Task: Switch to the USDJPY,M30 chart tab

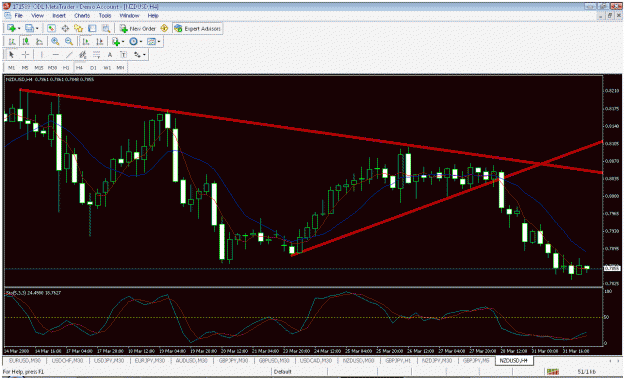Action: [x=109, y=360]
